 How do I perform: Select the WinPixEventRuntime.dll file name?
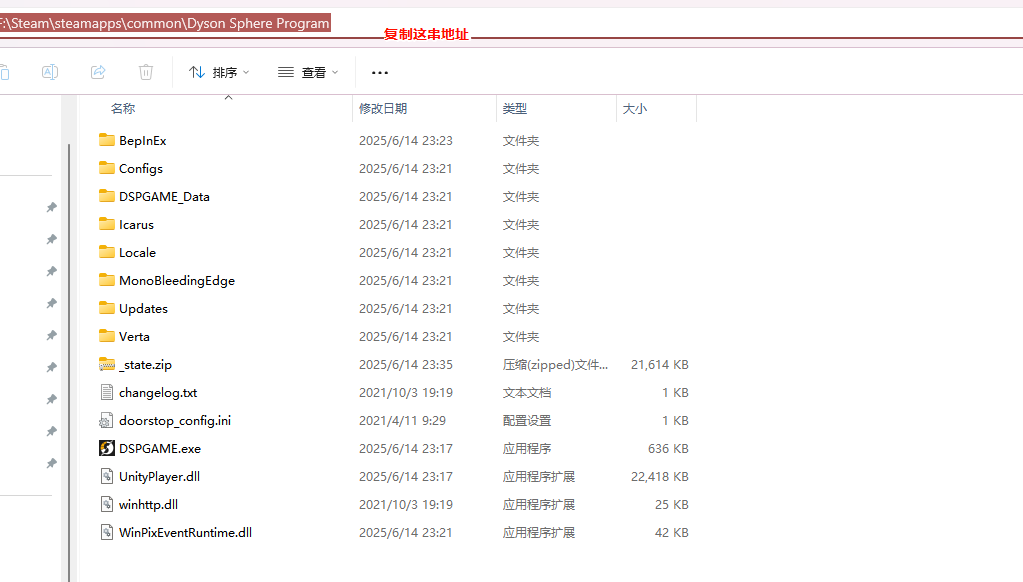pos(185,533)
